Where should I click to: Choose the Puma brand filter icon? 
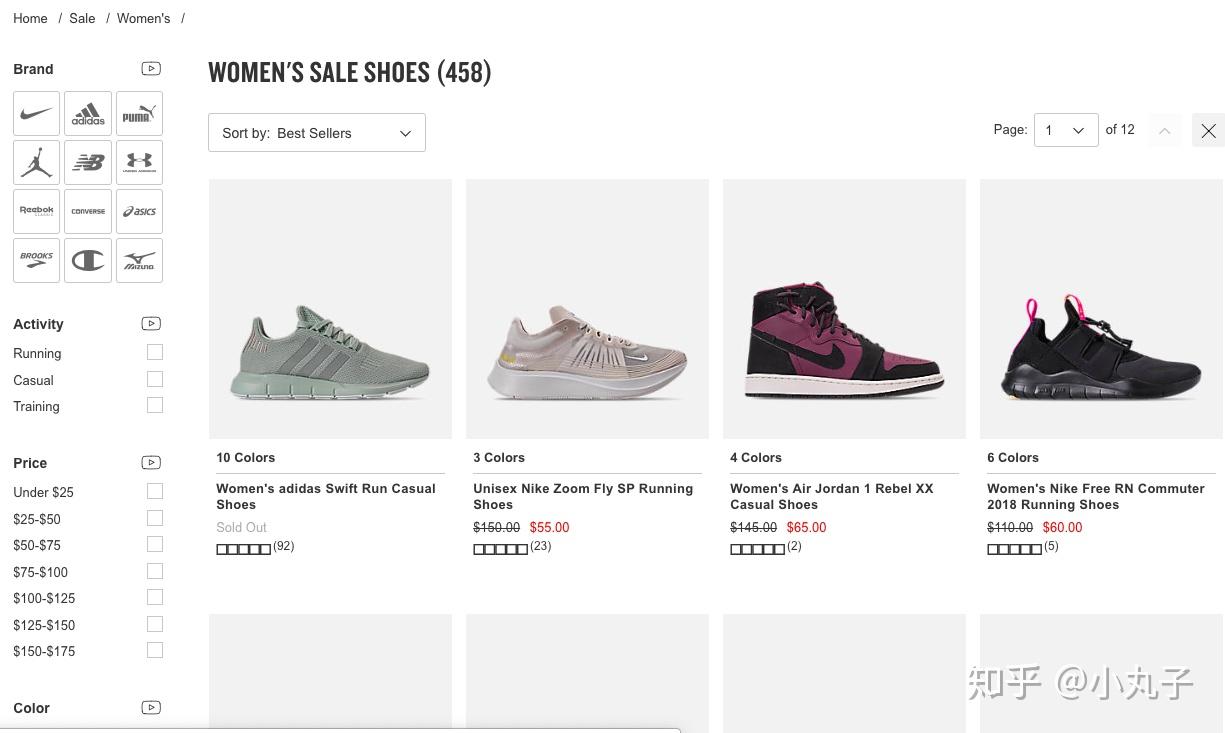point(139,114)
